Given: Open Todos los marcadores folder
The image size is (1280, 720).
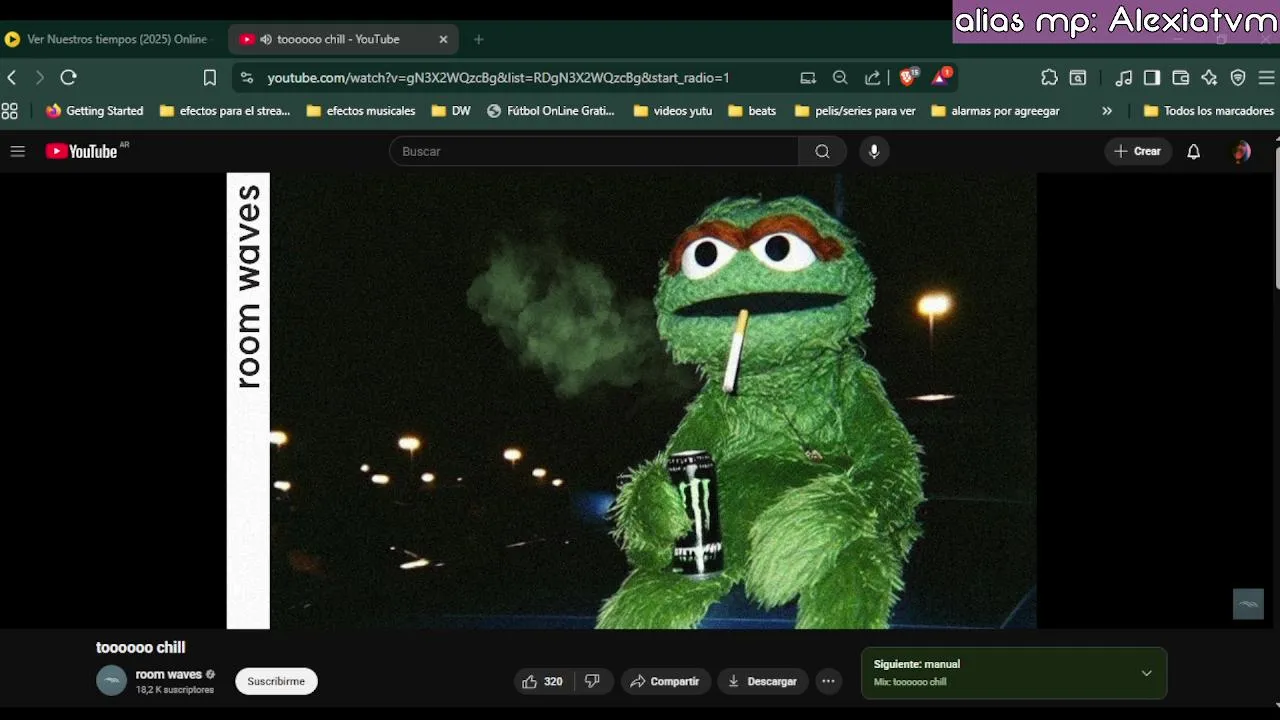Looking at the screenshot, I should 1209,111.
